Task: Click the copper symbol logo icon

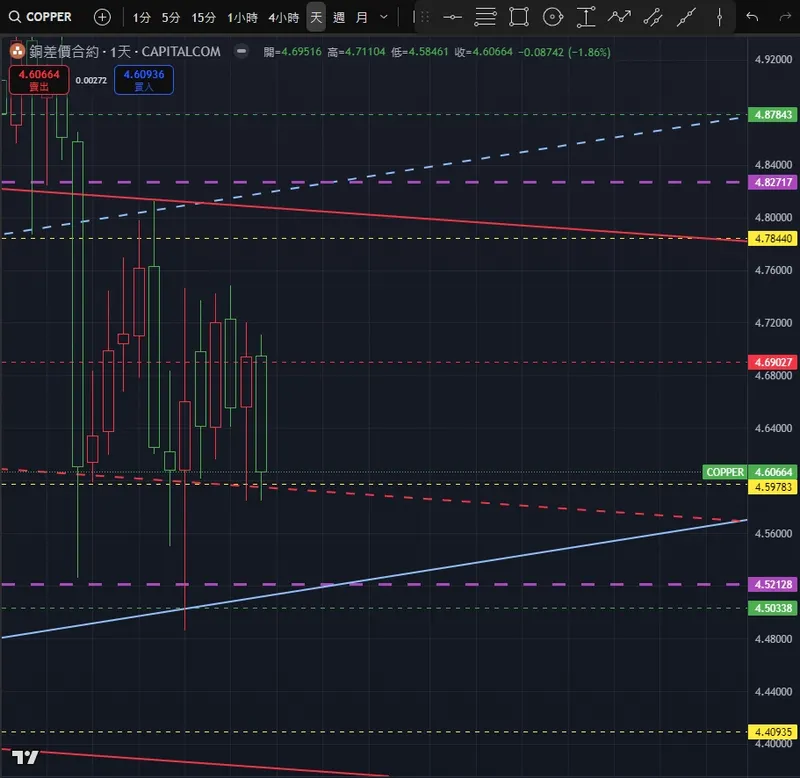Action: [x=17, y=52]
